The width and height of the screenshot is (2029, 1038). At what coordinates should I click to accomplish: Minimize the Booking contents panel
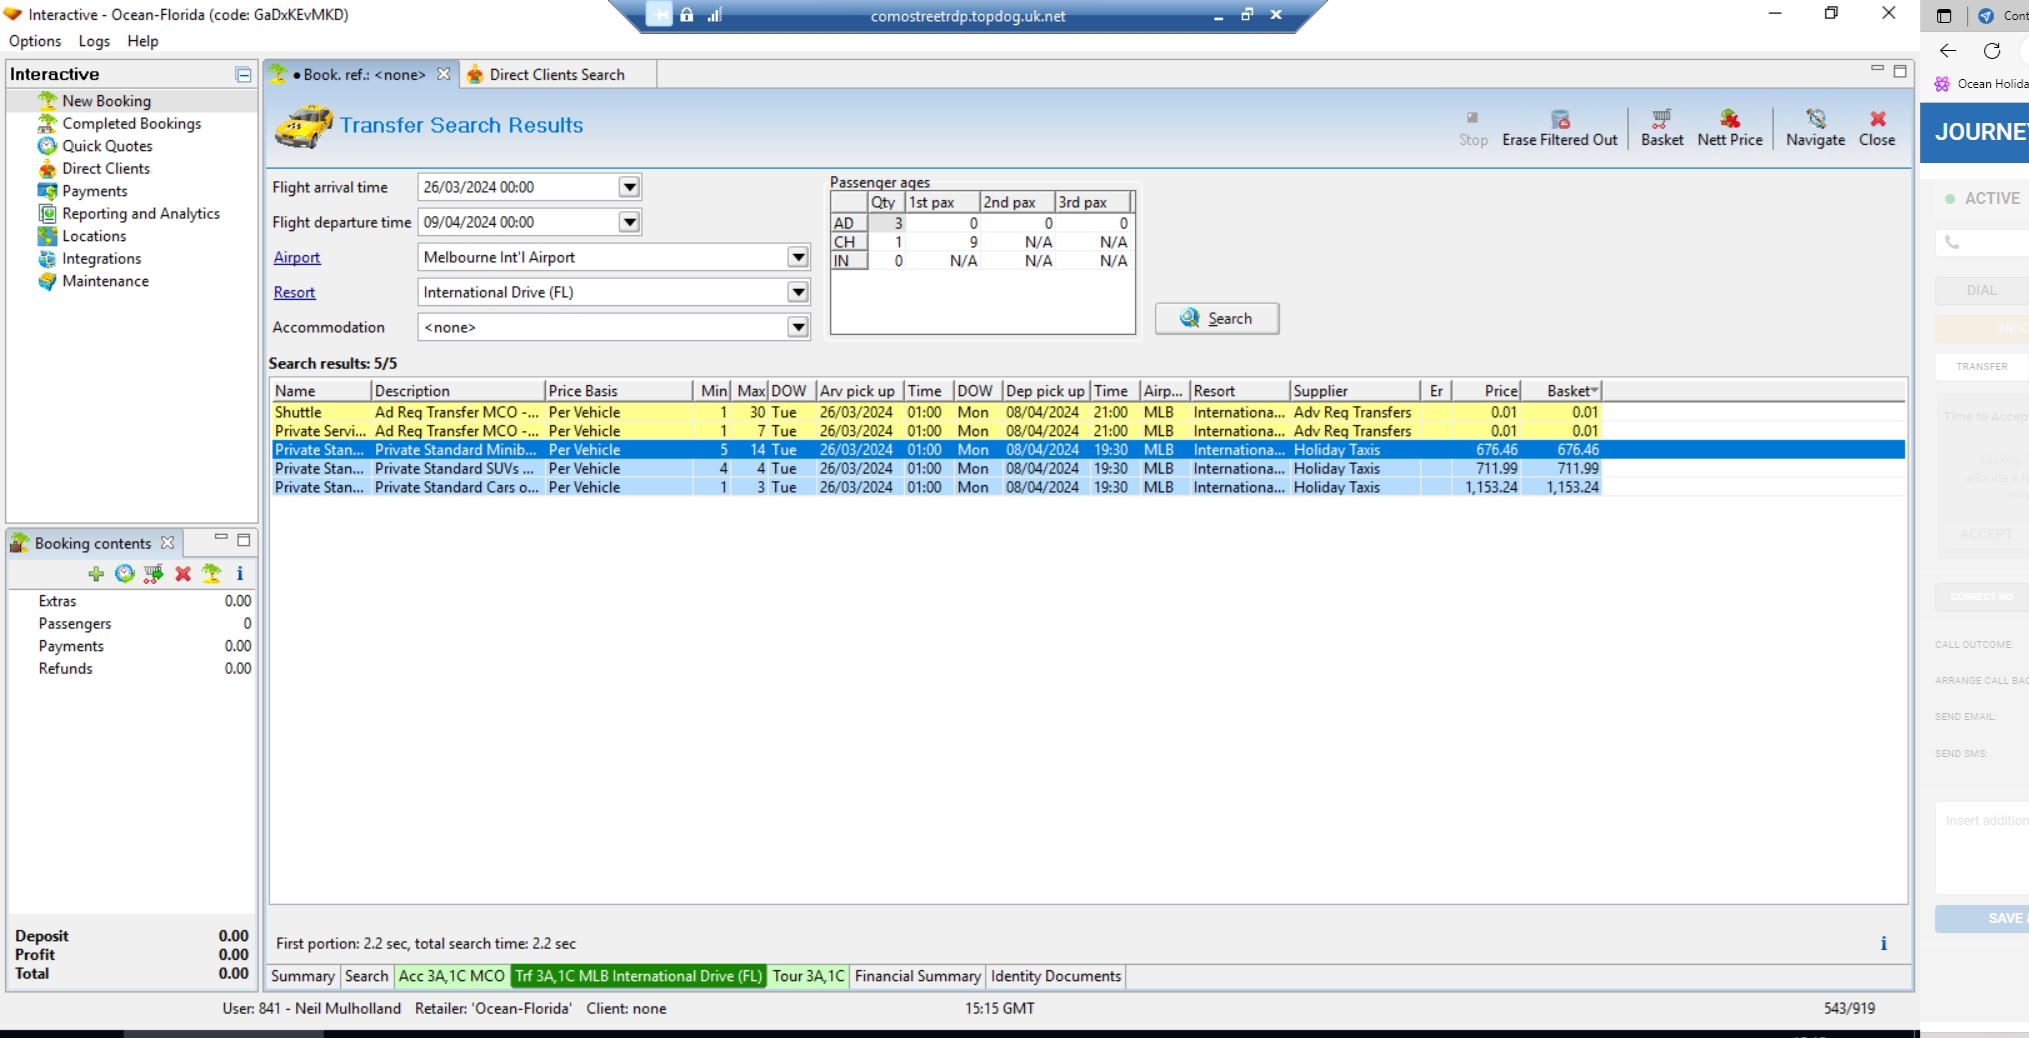pyautogui.click(x=221, y=539)
